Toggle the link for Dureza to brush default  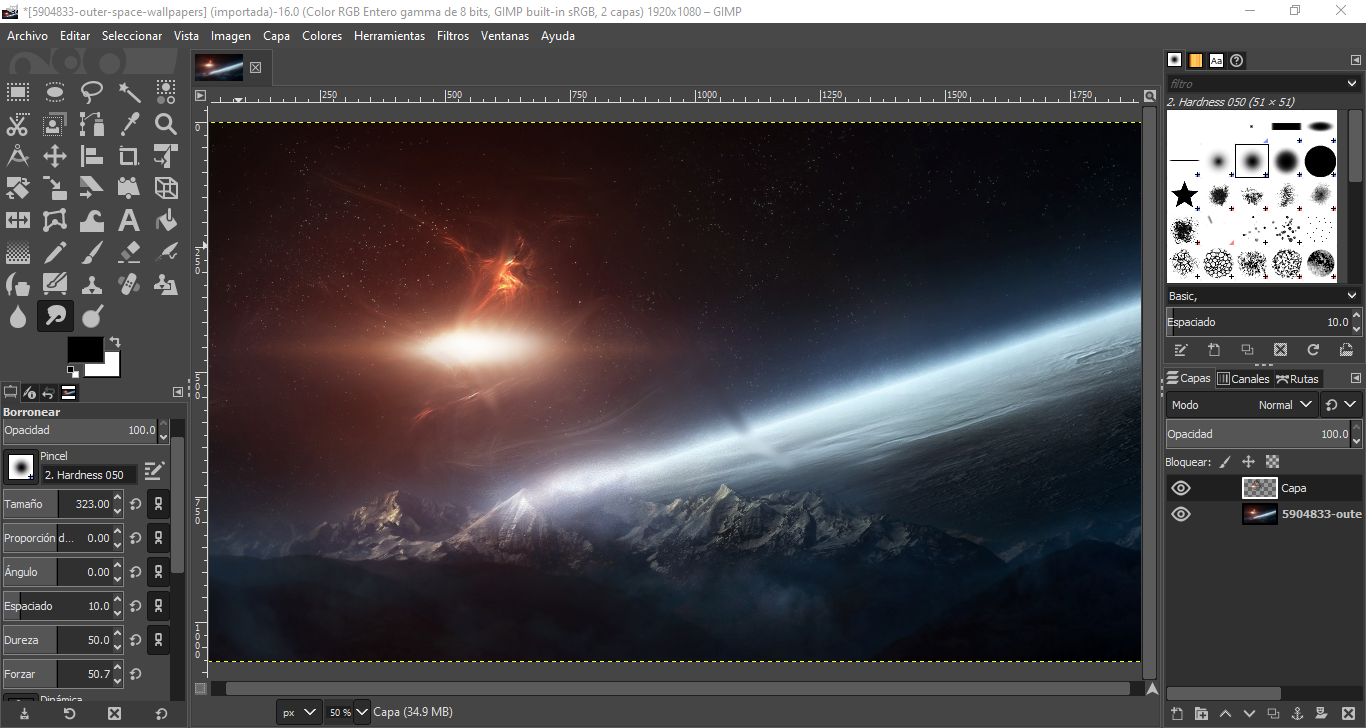coord(157,640)
